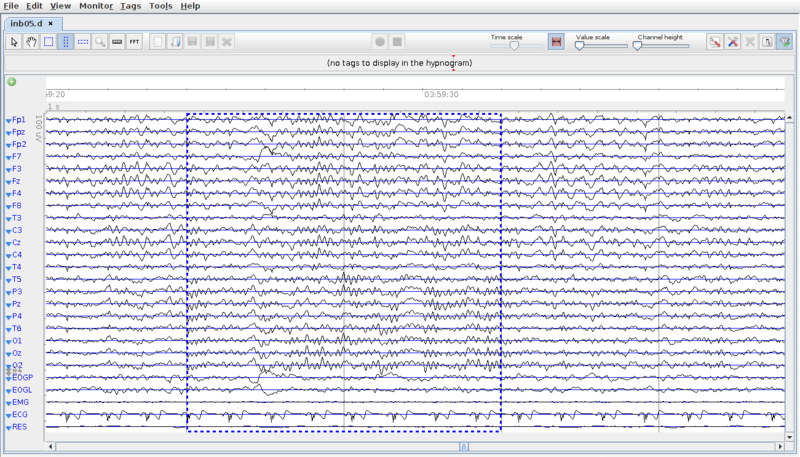This screenshot has width=800, height=457.
Task: Open the ECG channel dropdown arrow
Action: [8, 414]
